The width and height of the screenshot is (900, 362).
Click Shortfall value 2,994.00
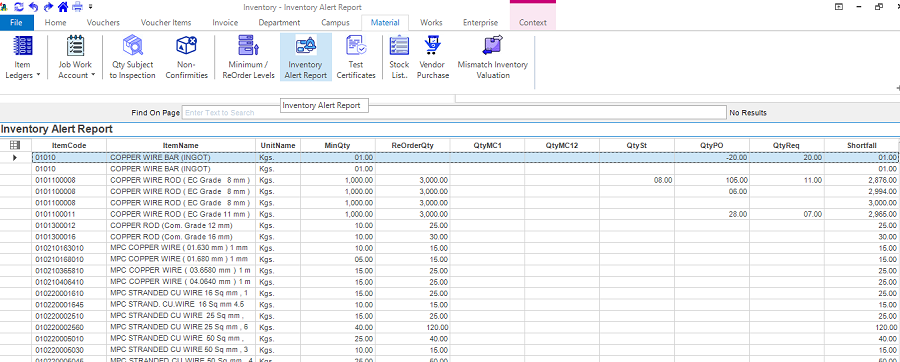(x=862, y=192)
